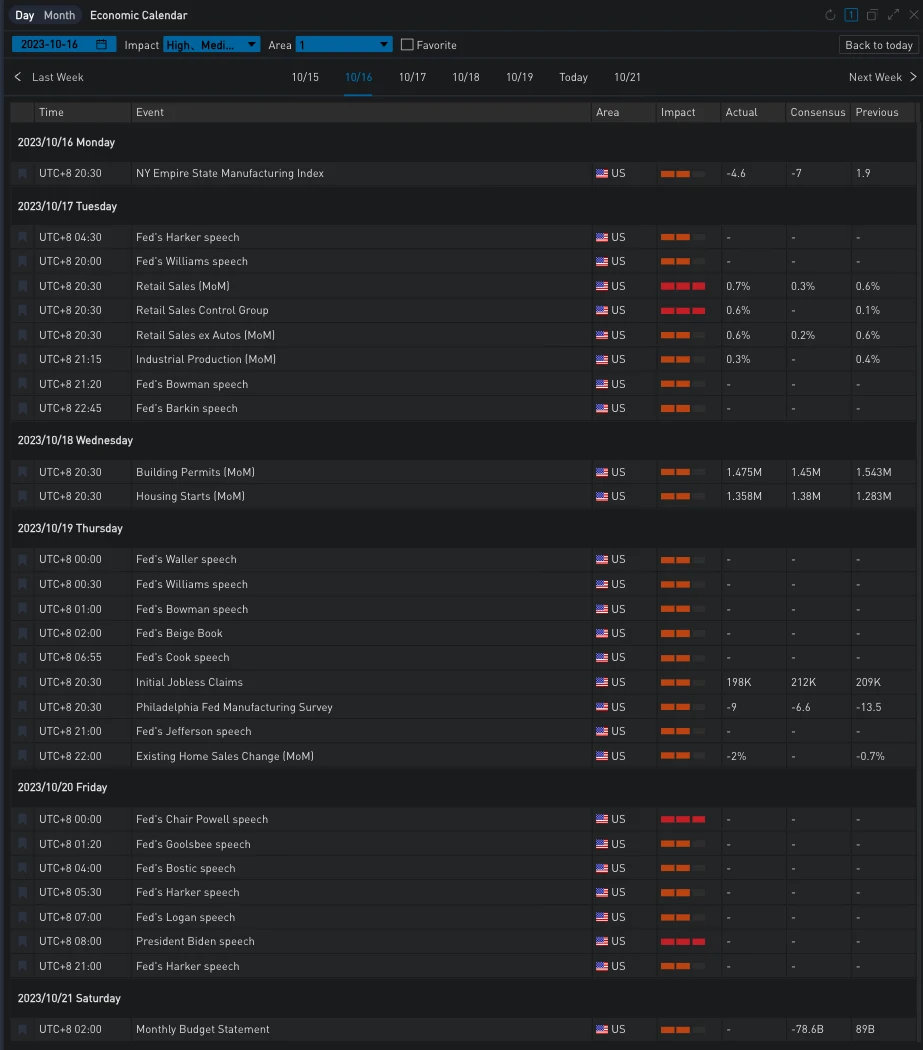Bookmark Fed's Chair Powell speech event
This screenshot has height=1050, width=923.
point(23,820)
